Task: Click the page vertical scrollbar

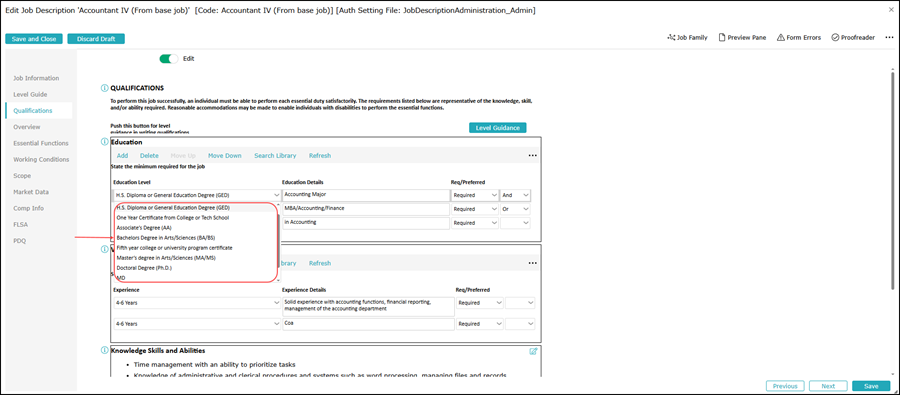Action: (893, 182)
